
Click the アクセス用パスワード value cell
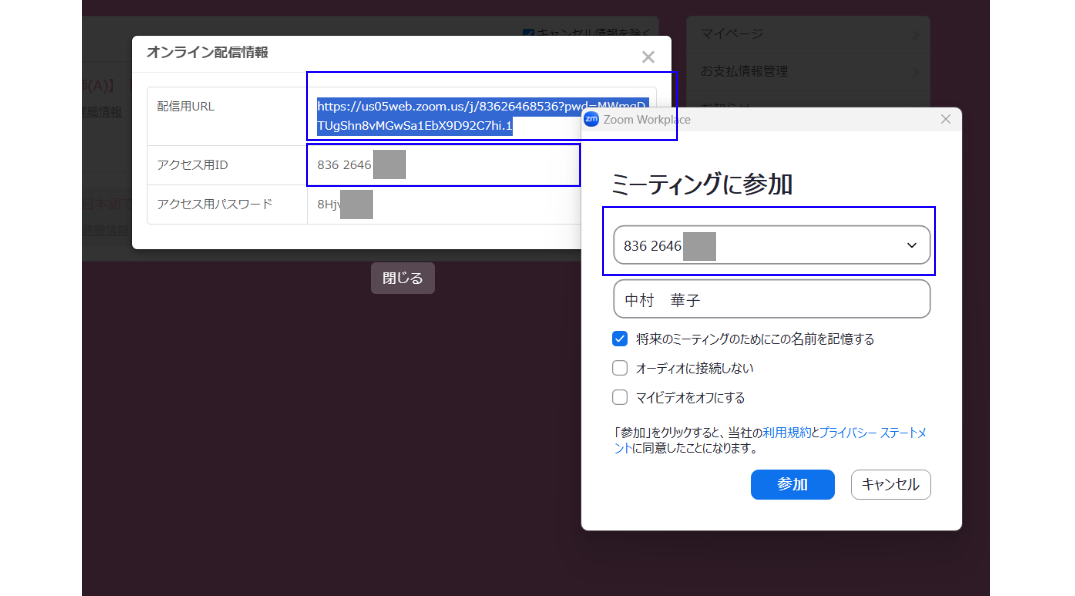(440, 204)
